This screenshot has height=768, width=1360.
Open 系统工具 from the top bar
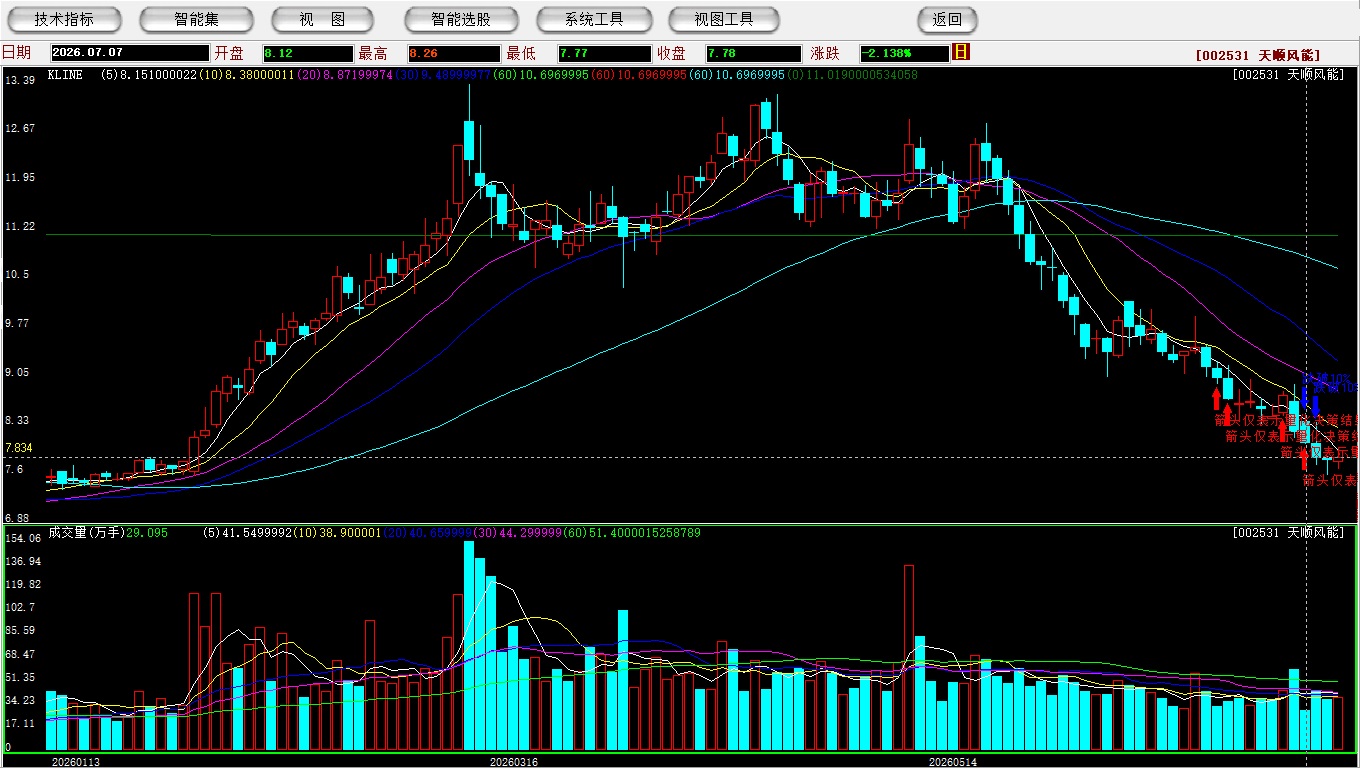coord(594,20)
